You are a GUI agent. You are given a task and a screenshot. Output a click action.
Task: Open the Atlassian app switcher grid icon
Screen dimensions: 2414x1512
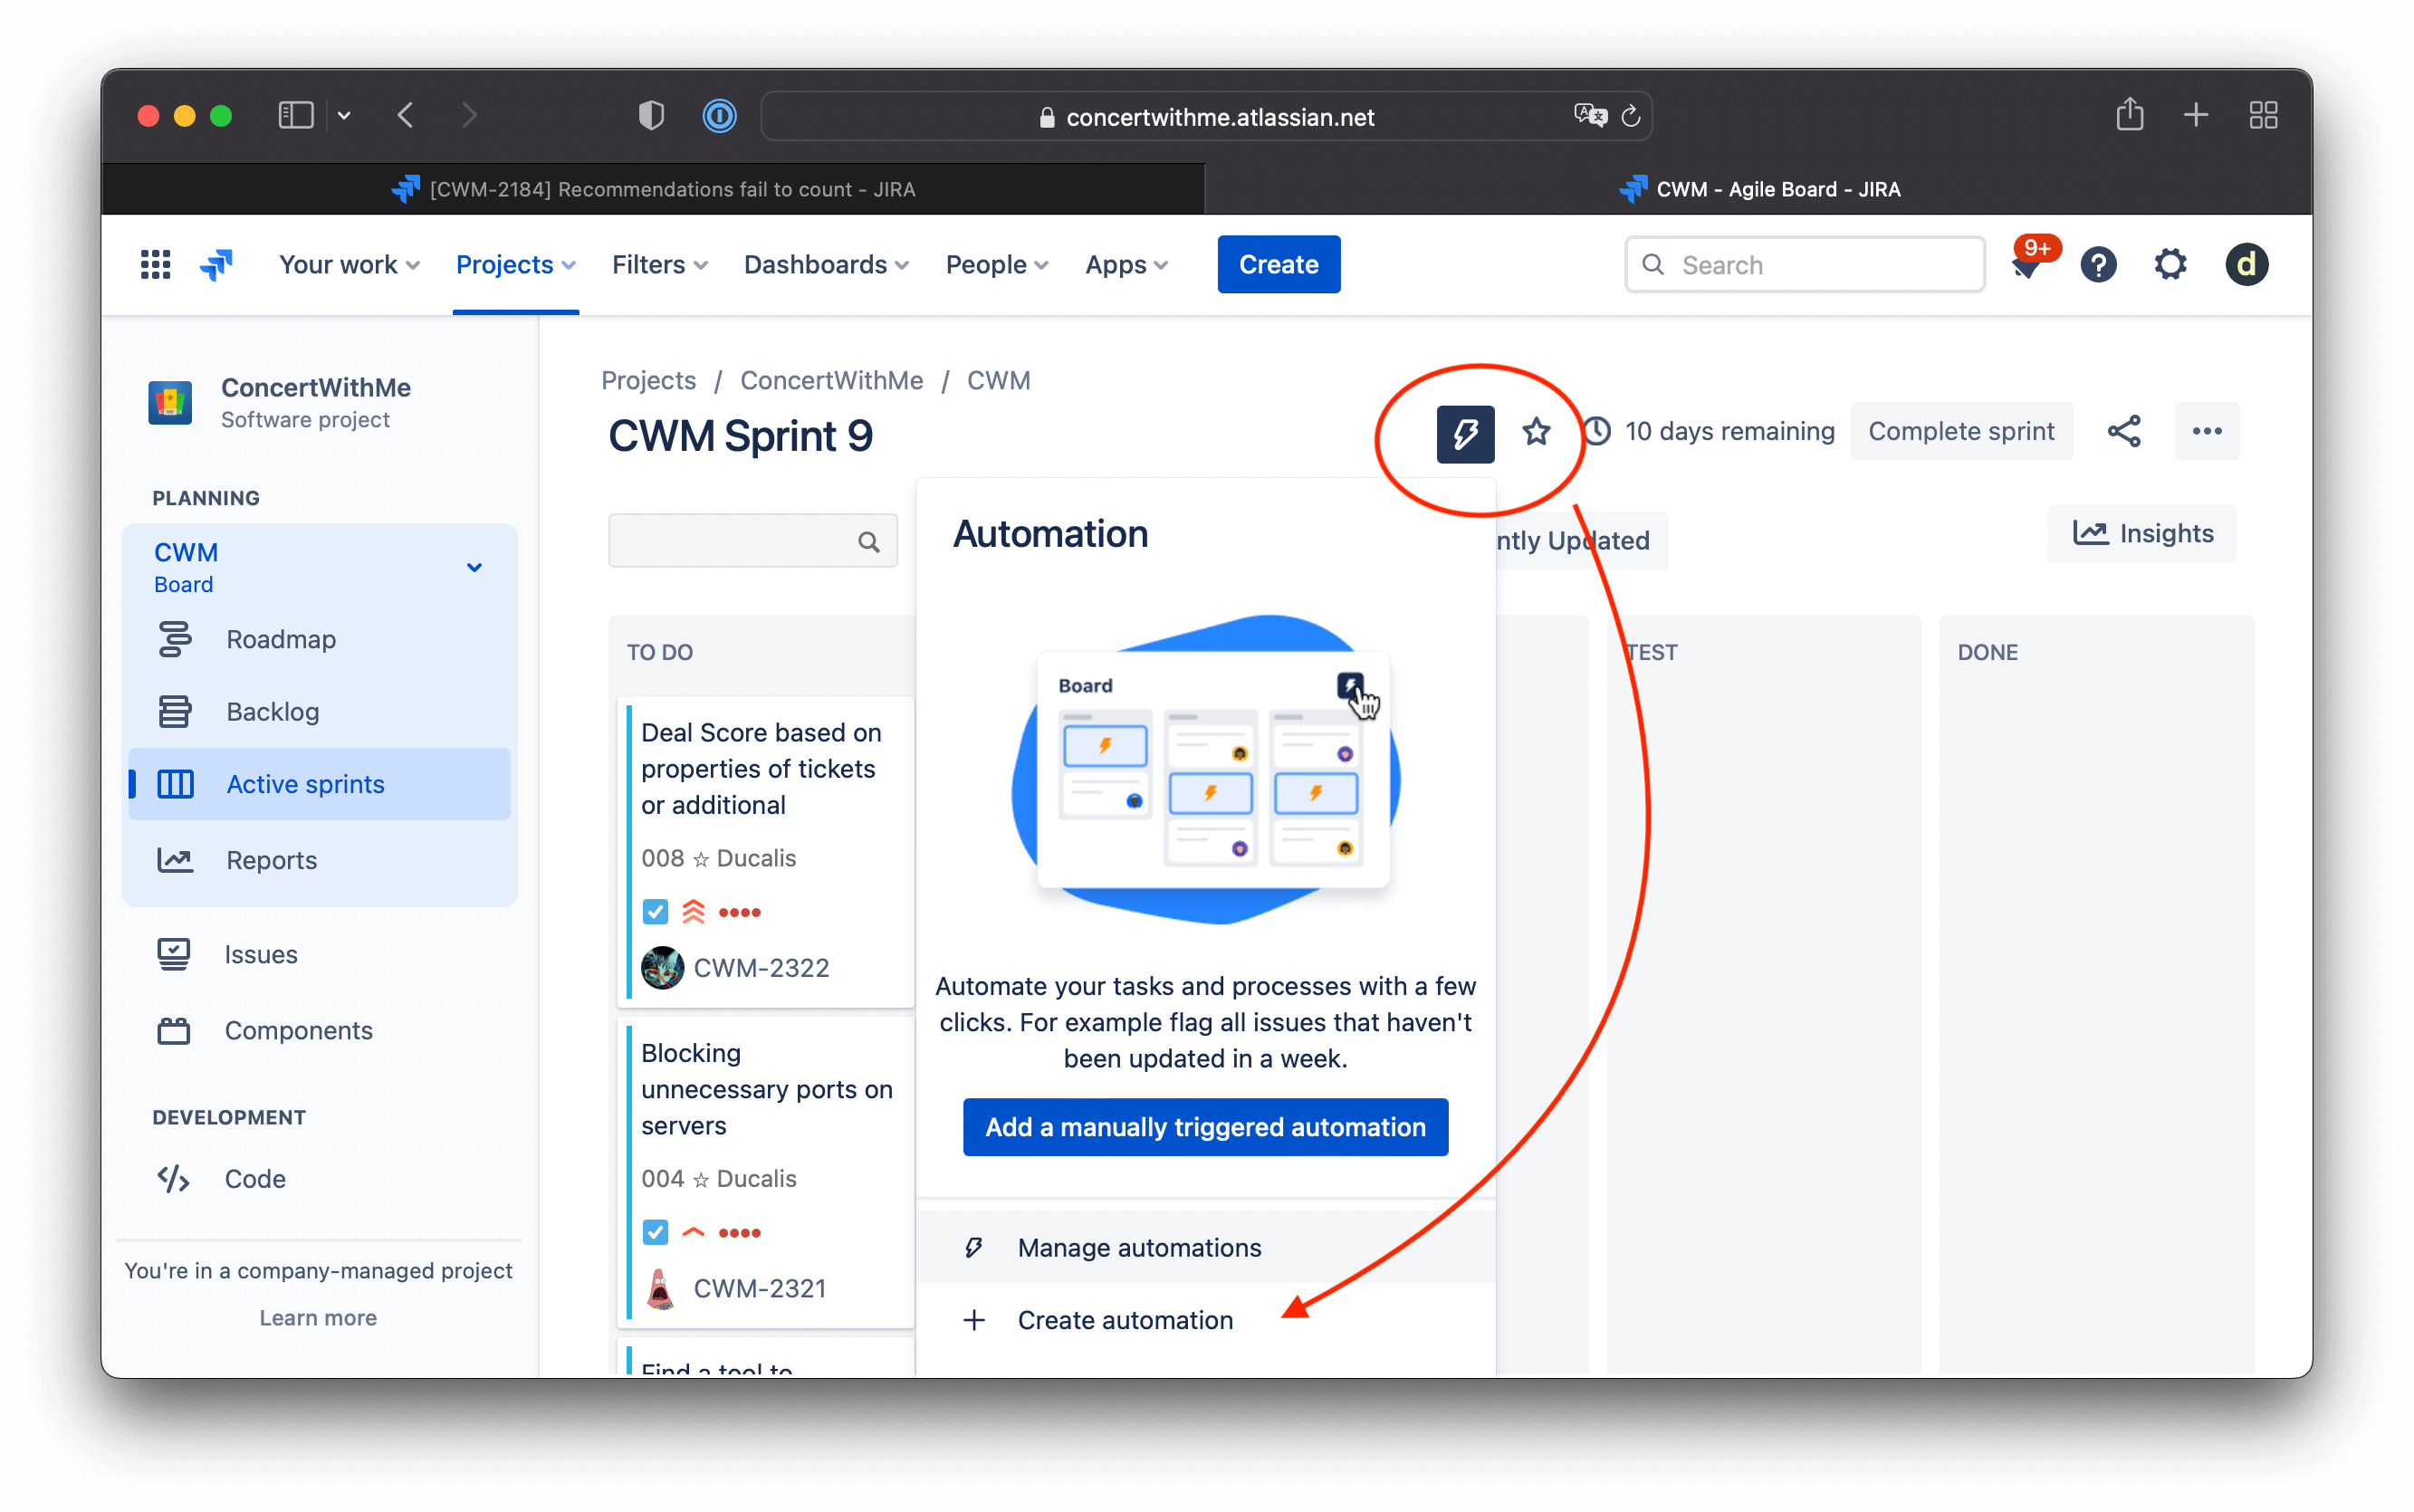point(155,263)
